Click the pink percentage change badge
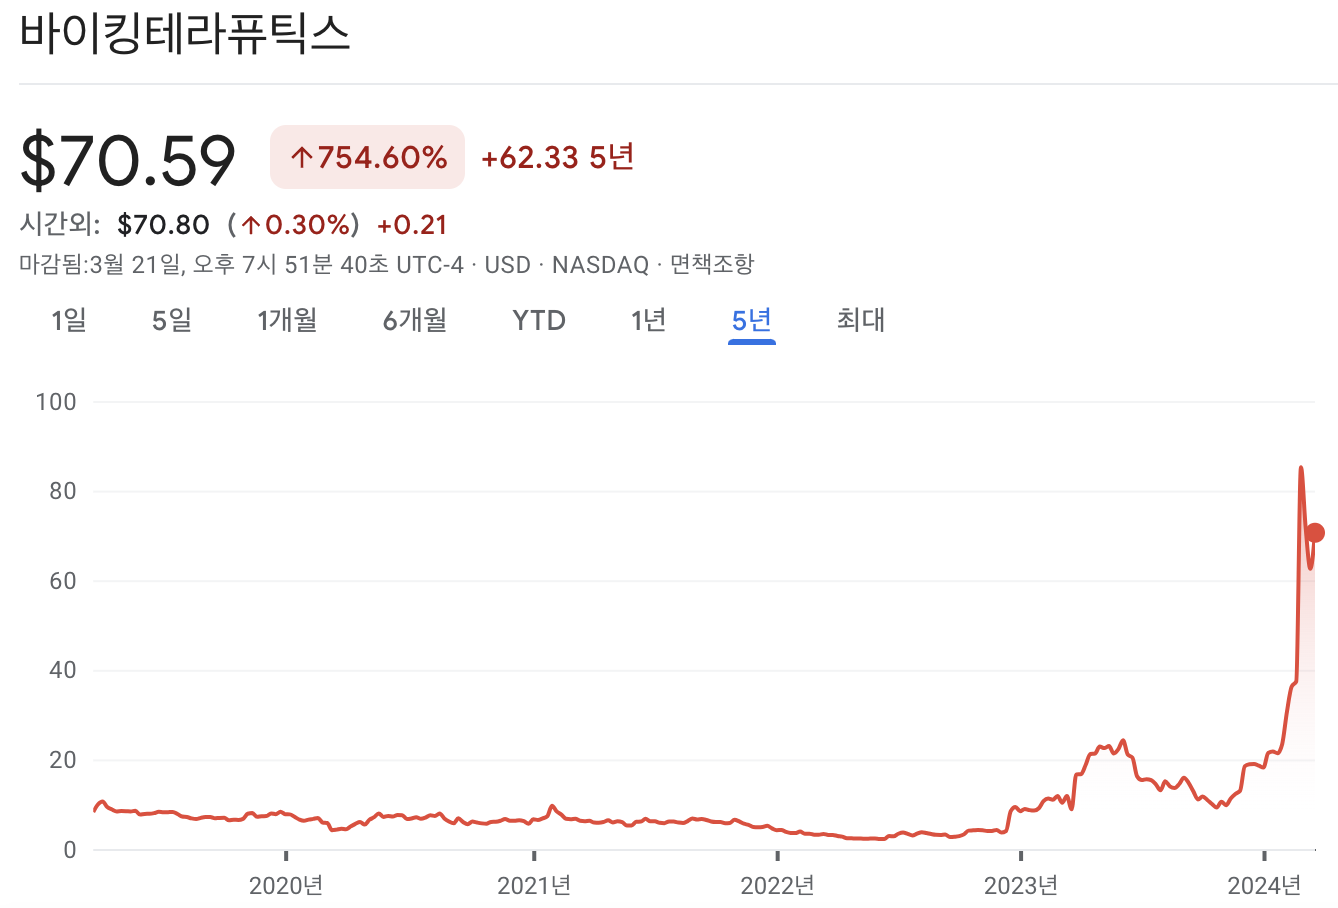This screenshot has height=908, width=1338. click(x=367, y=157)
